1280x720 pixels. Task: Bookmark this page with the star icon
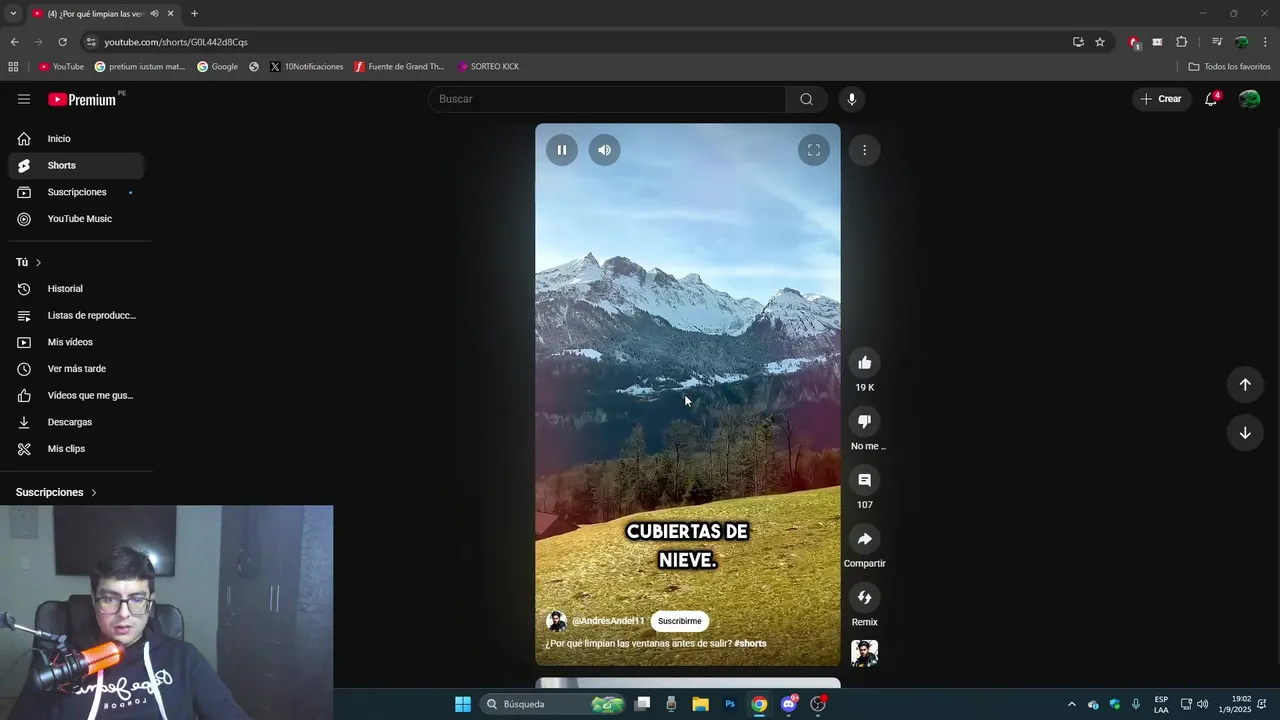1100,42
